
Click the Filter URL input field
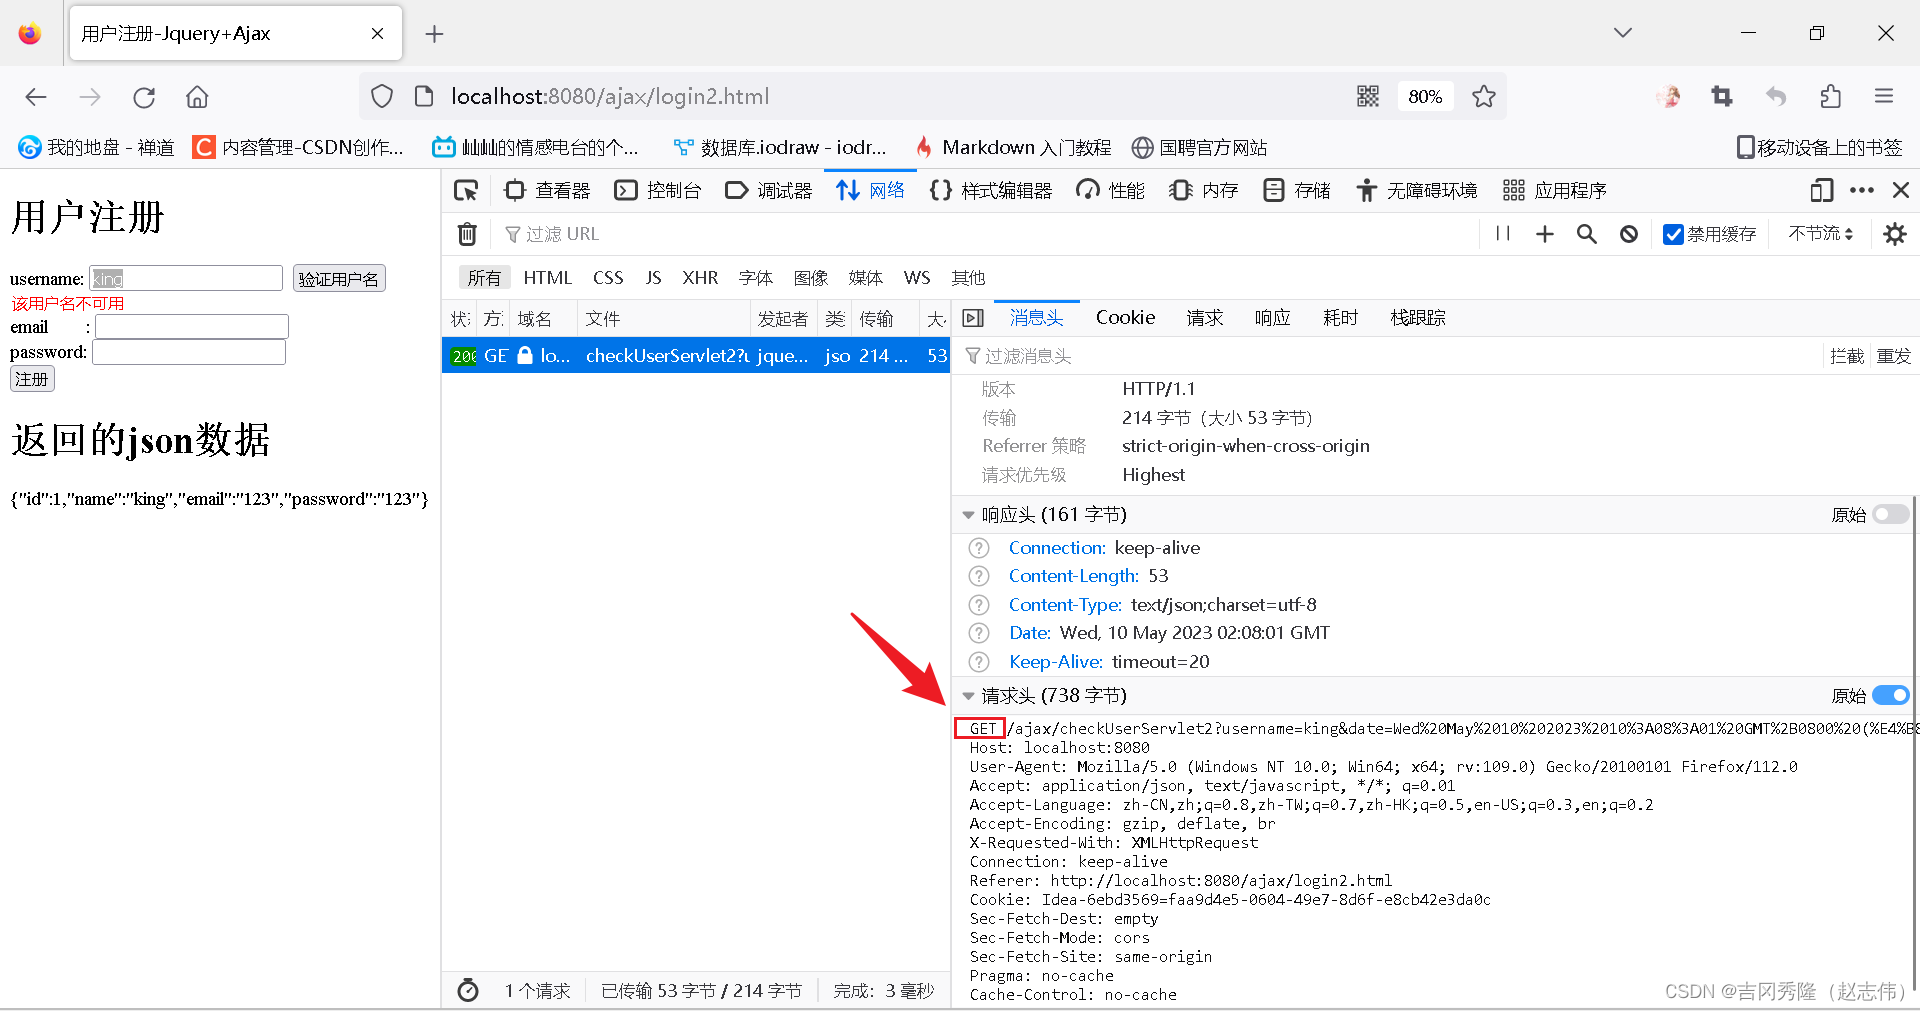(x=985, y=234)
